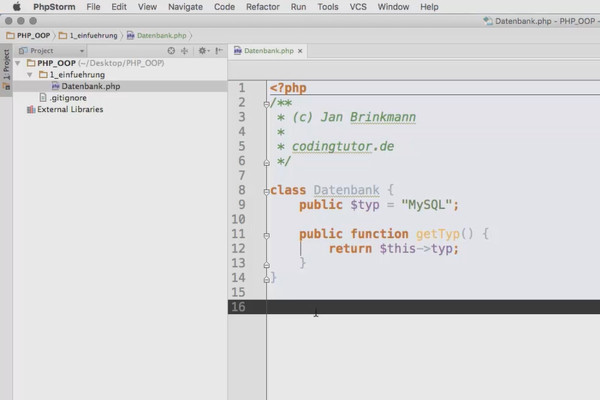This screenshot has height=400, width=600.
Task: Click the Datenbank.php file icon in tree
Action: tap(55, 86)
